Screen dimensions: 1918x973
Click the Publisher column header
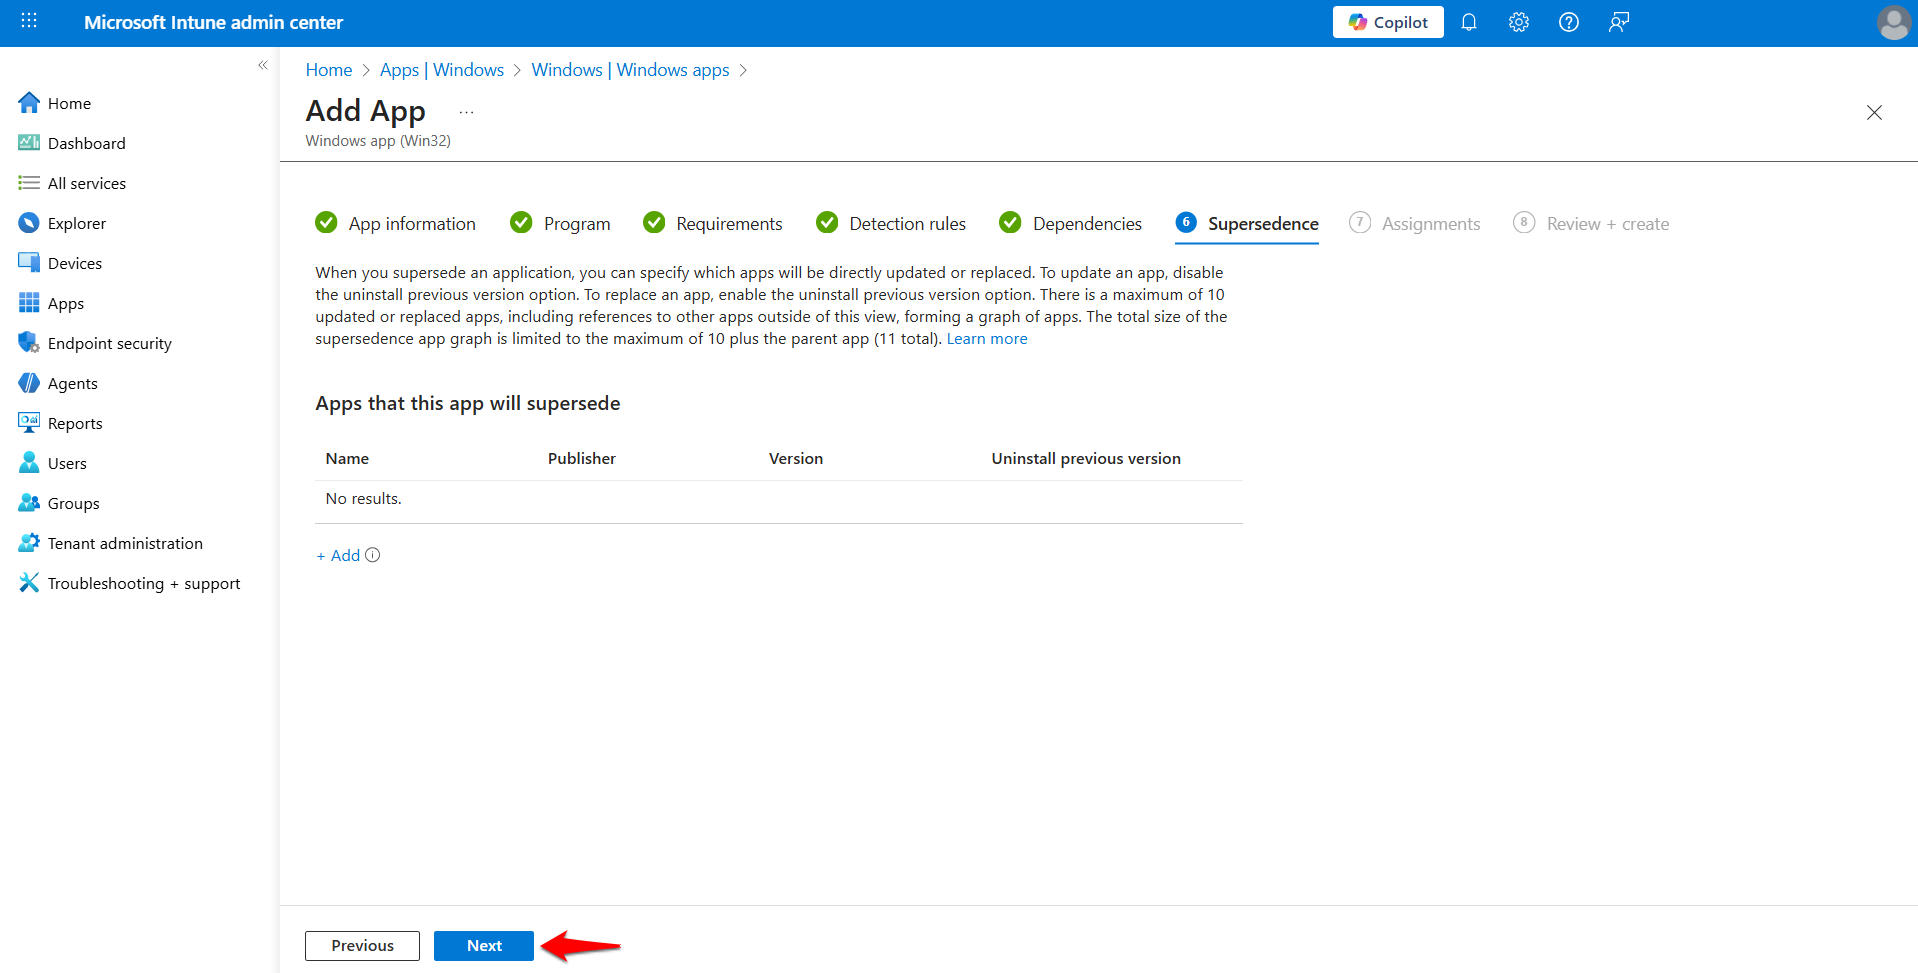click(x=582, y=458)
